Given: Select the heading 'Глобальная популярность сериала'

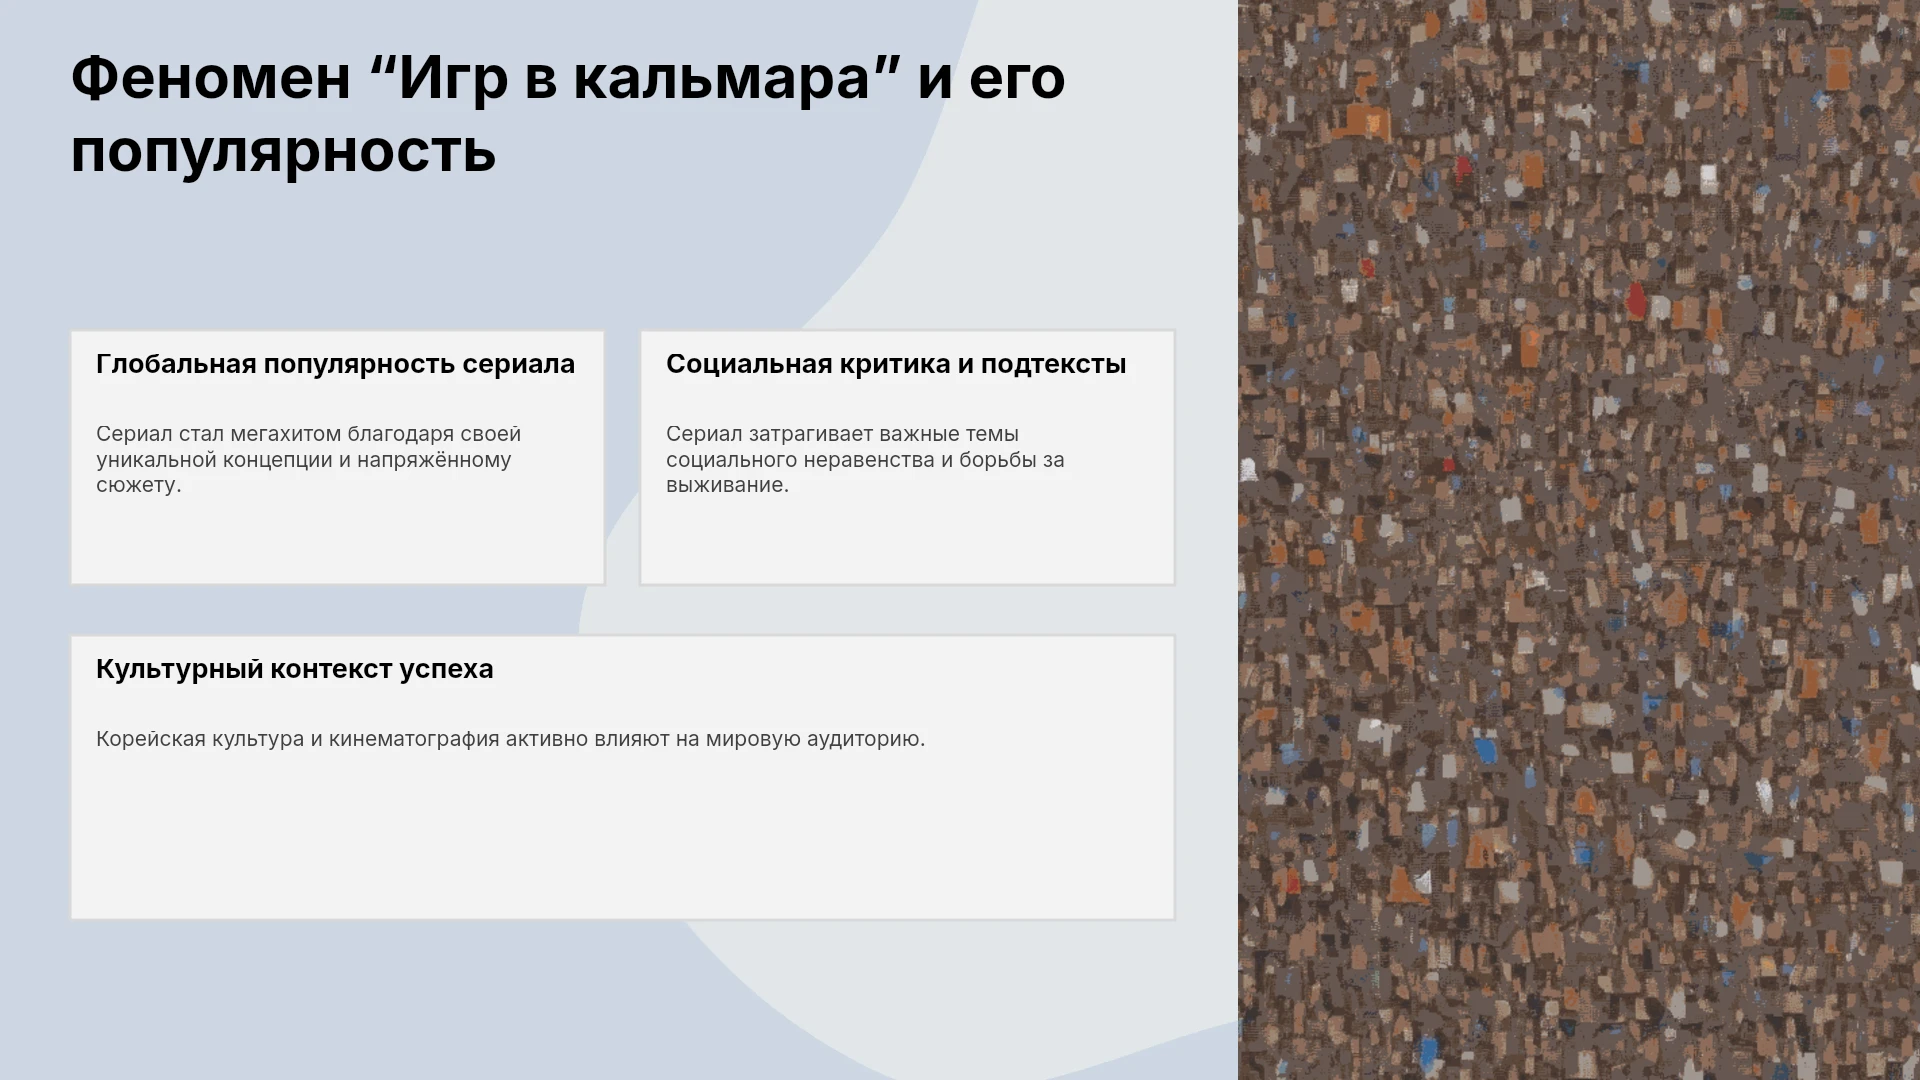Looking at the screenshot, I should (x=335, y=364).
